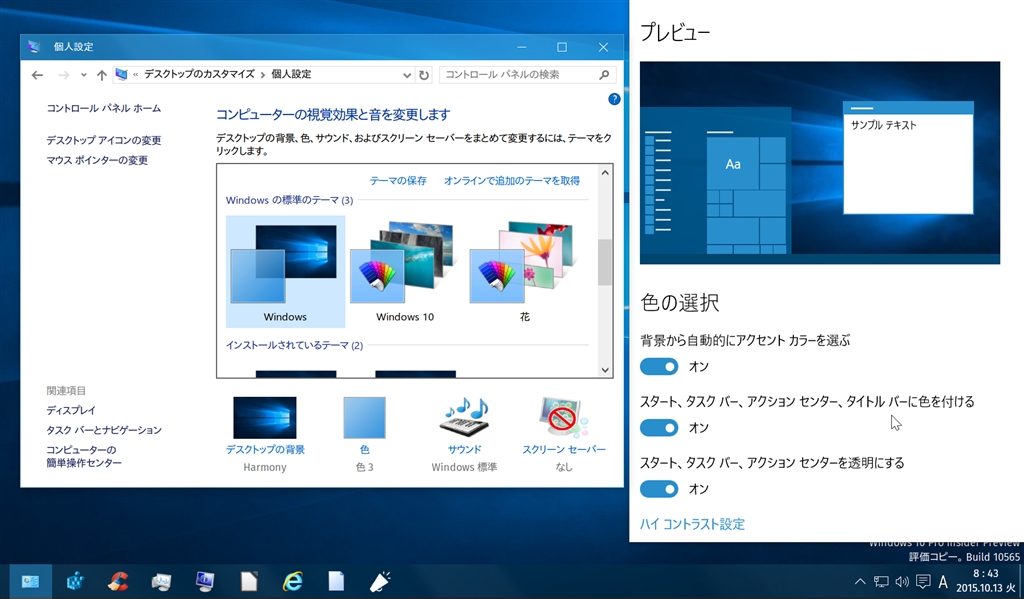Click the IME A input indicator
The width and height of the screenshot is (1024, 599).
943,581
